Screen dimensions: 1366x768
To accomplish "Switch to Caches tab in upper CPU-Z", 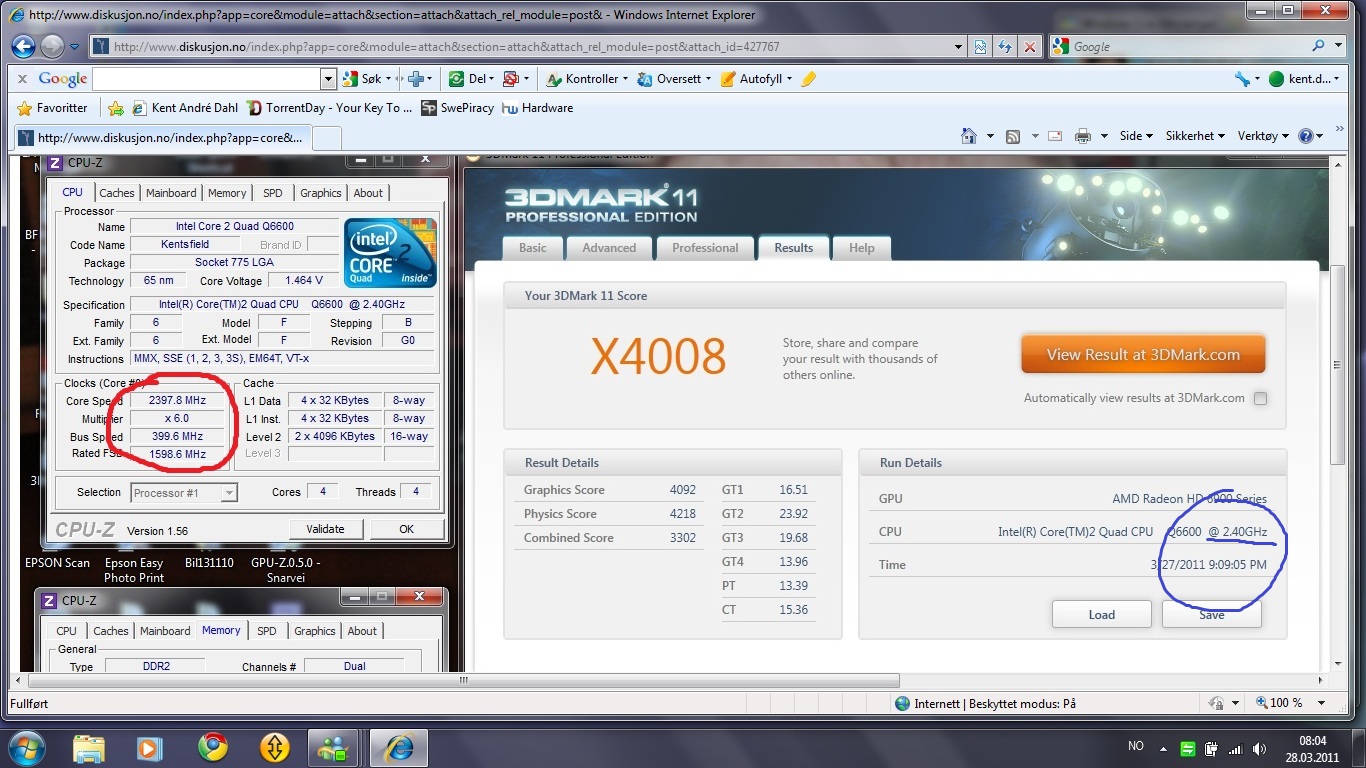I will click(x=117, y=193).
